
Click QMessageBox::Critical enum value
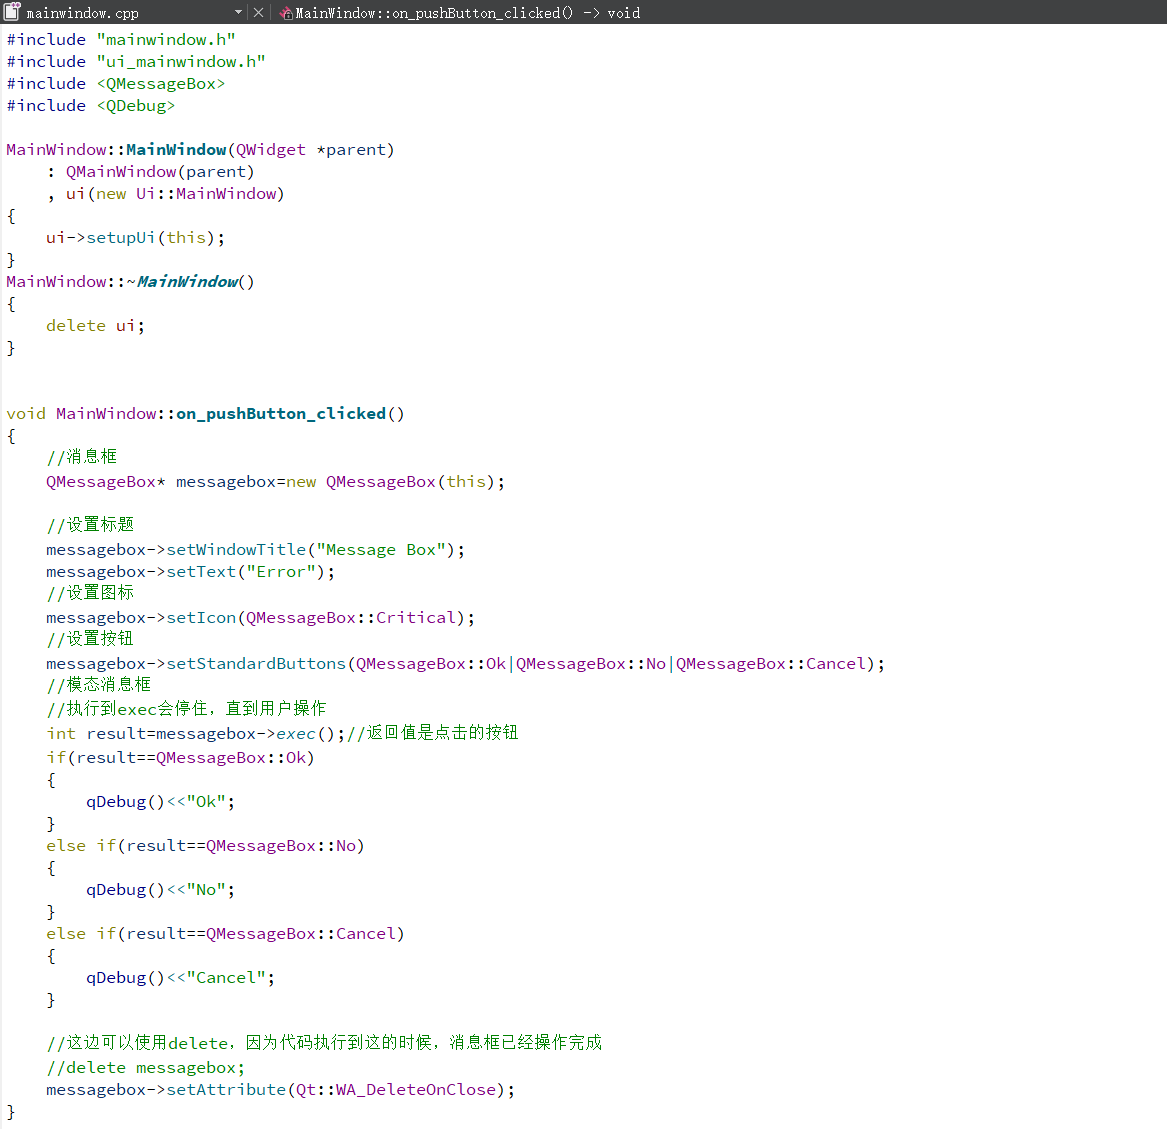(415, 618)
